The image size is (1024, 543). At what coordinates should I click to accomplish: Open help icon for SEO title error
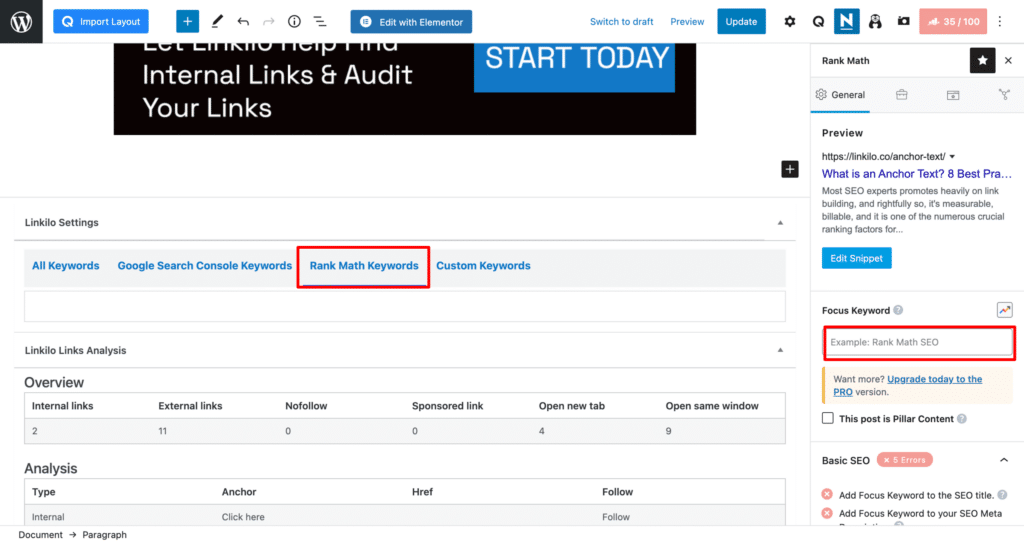(1002, 495)
